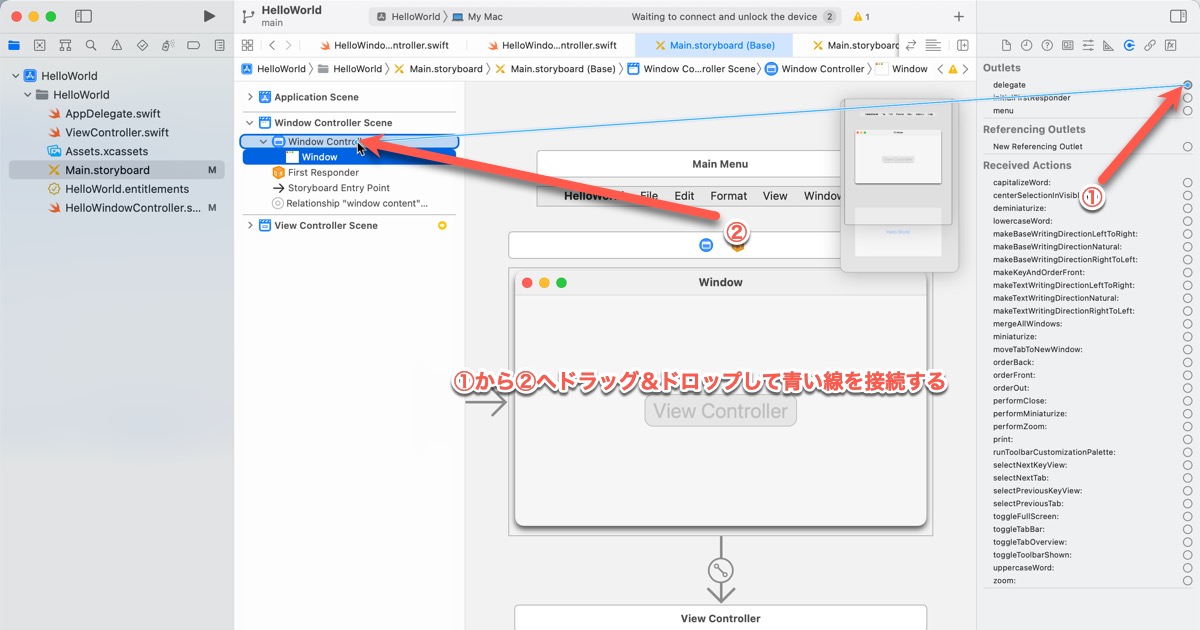Open the Breakpoint navigator
This screenshot has width=1200, height=630.
coord(194,45)
